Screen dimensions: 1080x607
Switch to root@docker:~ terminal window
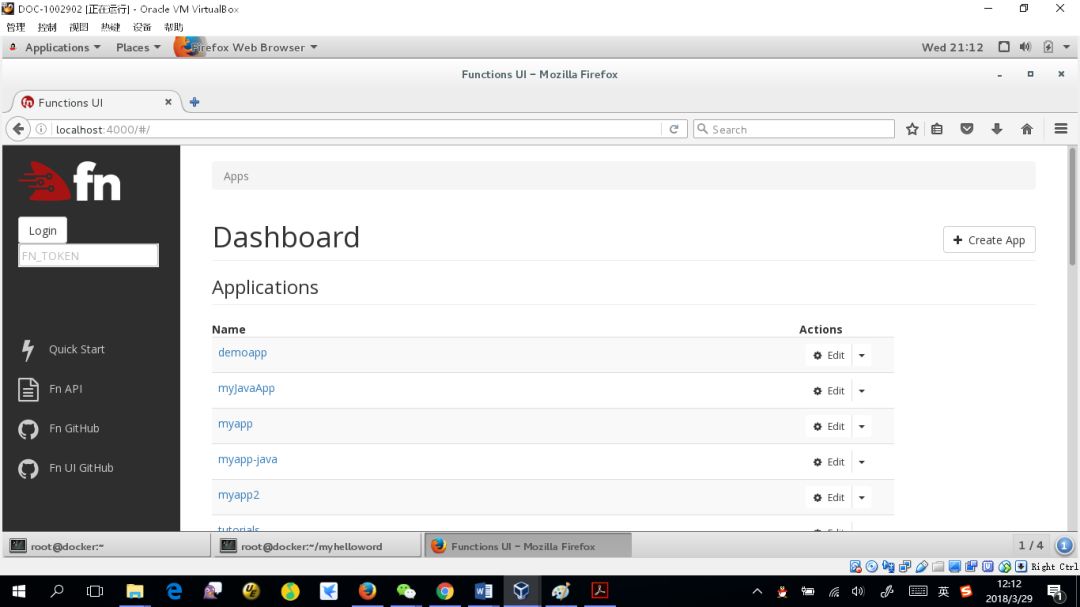pyautogui.click(x=107, y=546)
